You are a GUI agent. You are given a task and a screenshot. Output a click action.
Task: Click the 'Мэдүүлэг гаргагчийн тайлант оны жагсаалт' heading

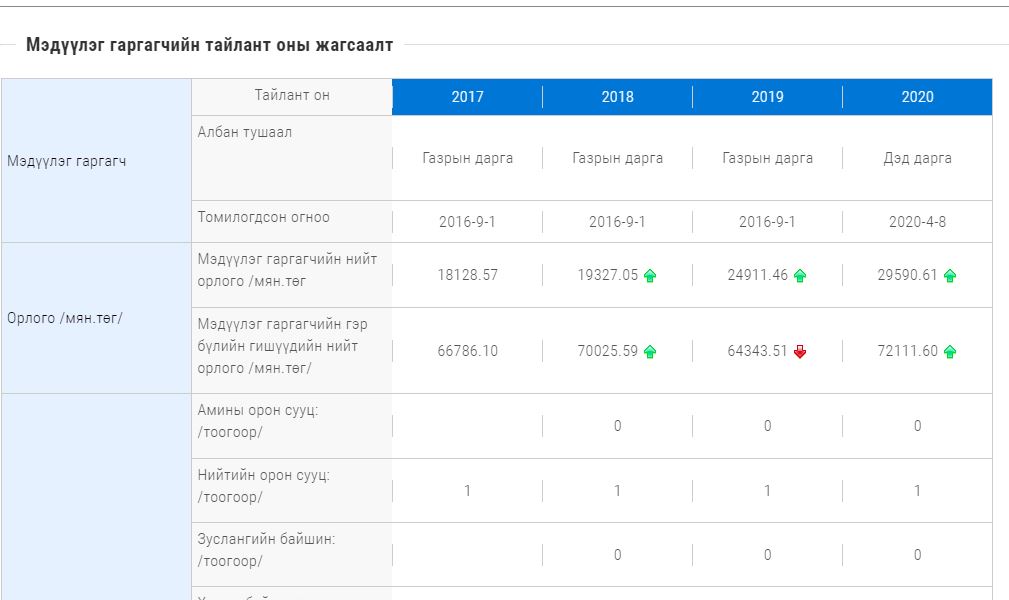[x=209, y=45]
